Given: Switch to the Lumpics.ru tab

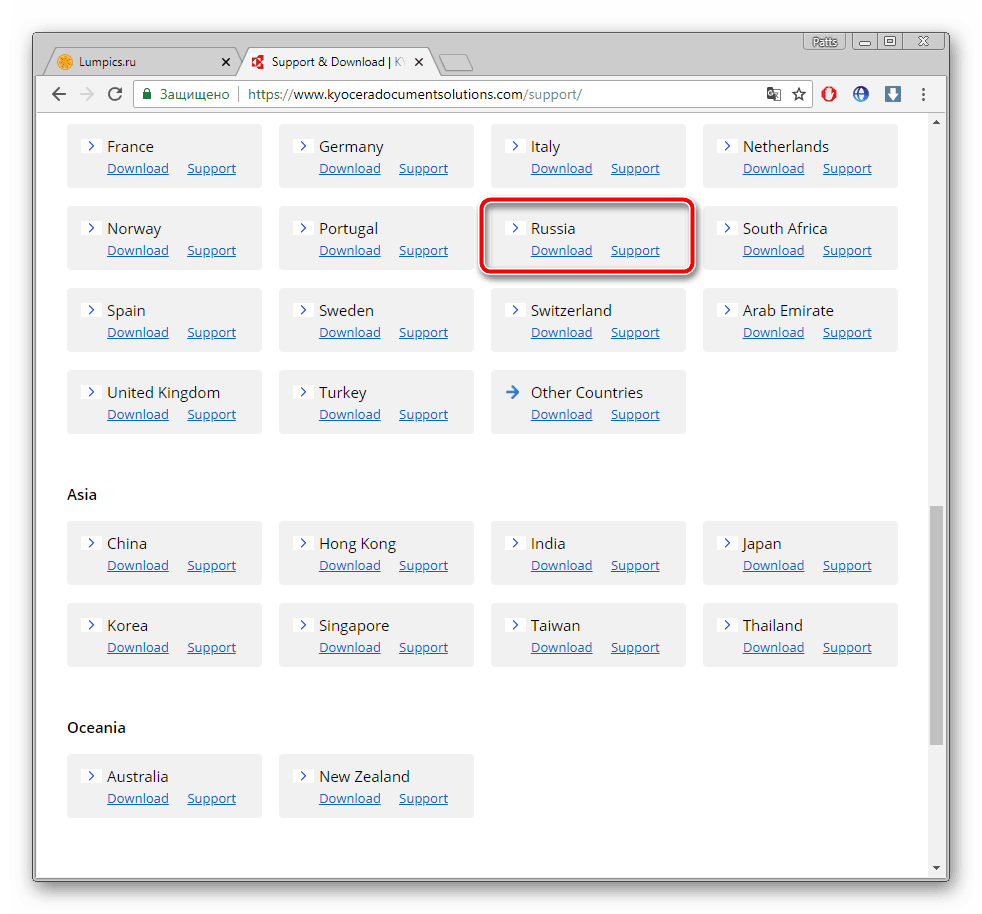Looking at the screenshot, I should tap(140, 62).
